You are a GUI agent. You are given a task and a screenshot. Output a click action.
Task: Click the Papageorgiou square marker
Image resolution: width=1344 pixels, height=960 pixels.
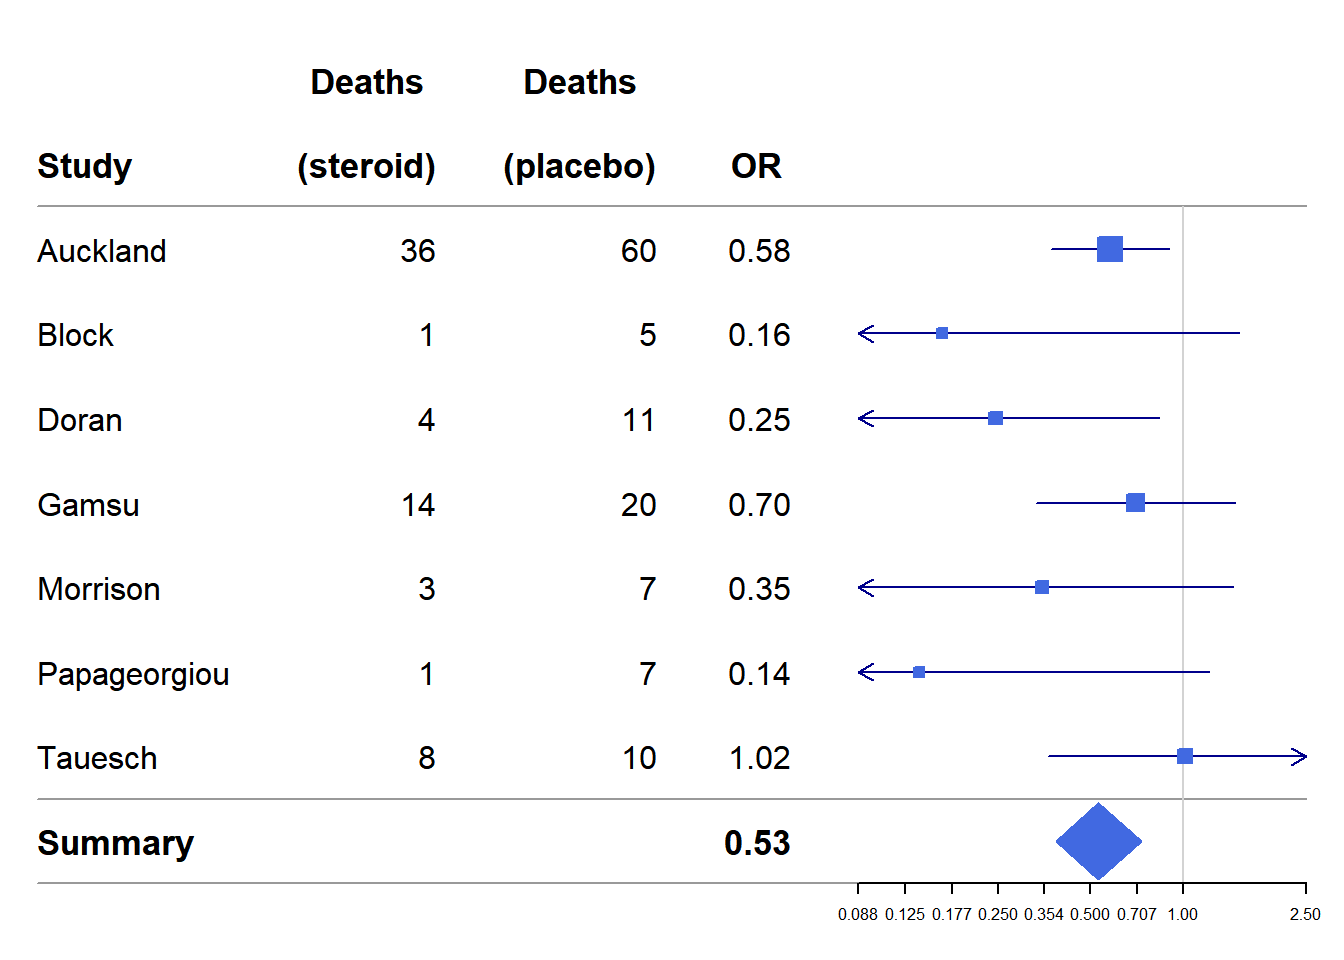coord(919,672)
